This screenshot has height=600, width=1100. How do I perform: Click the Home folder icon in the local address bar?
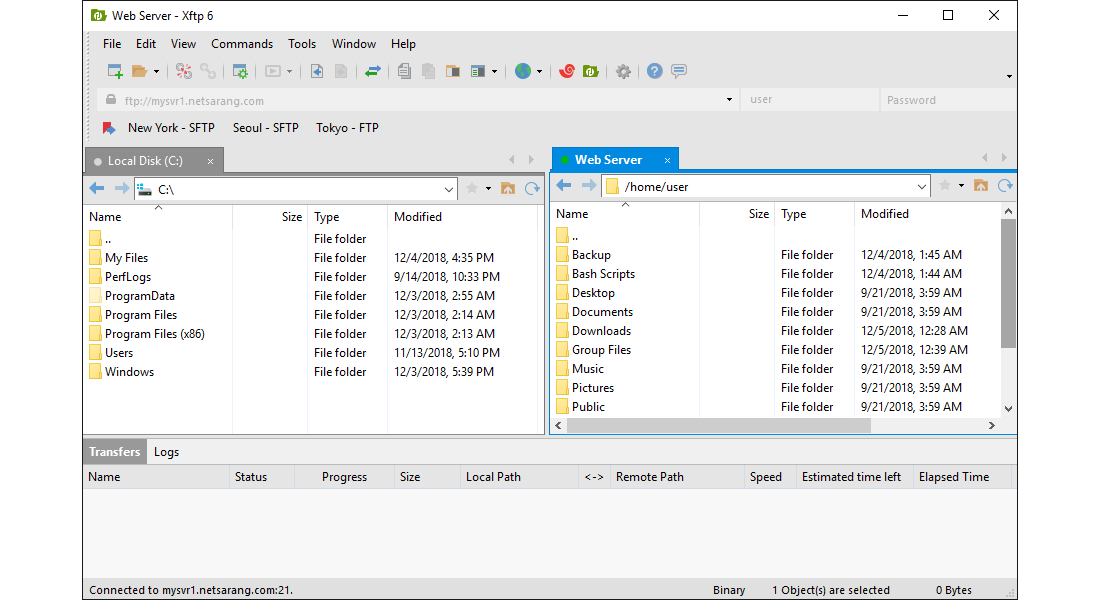coord(508,185)
